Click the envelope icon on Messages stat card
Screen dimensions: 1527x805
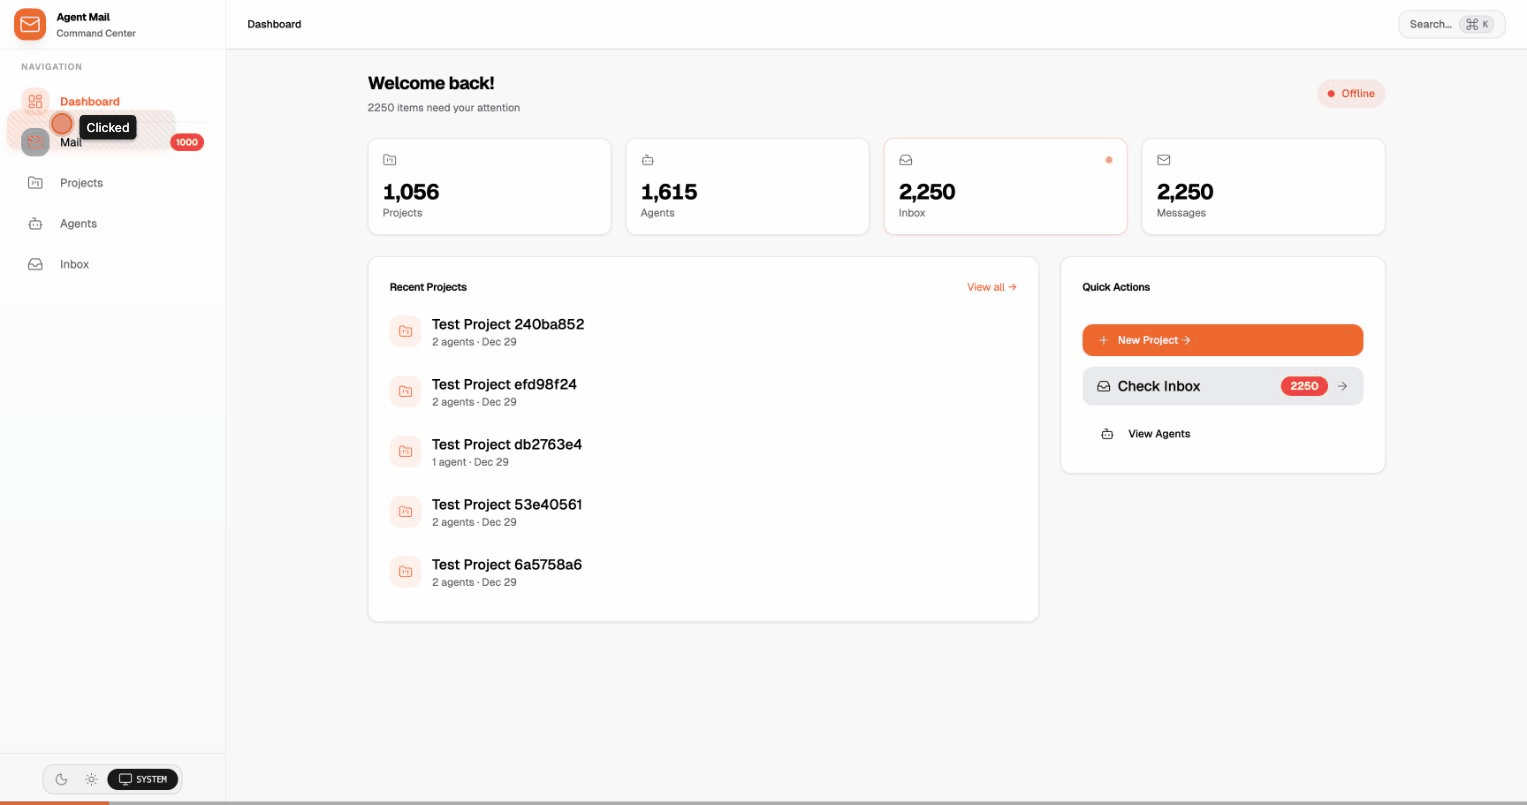tap(1164, 160)
